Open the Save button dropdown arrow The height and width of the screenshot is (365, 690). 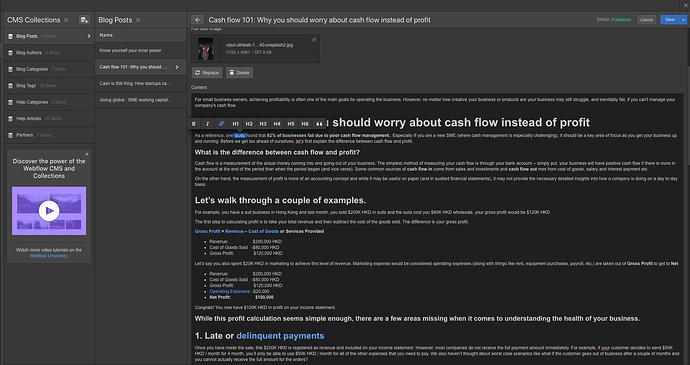[x=683, y=20]
